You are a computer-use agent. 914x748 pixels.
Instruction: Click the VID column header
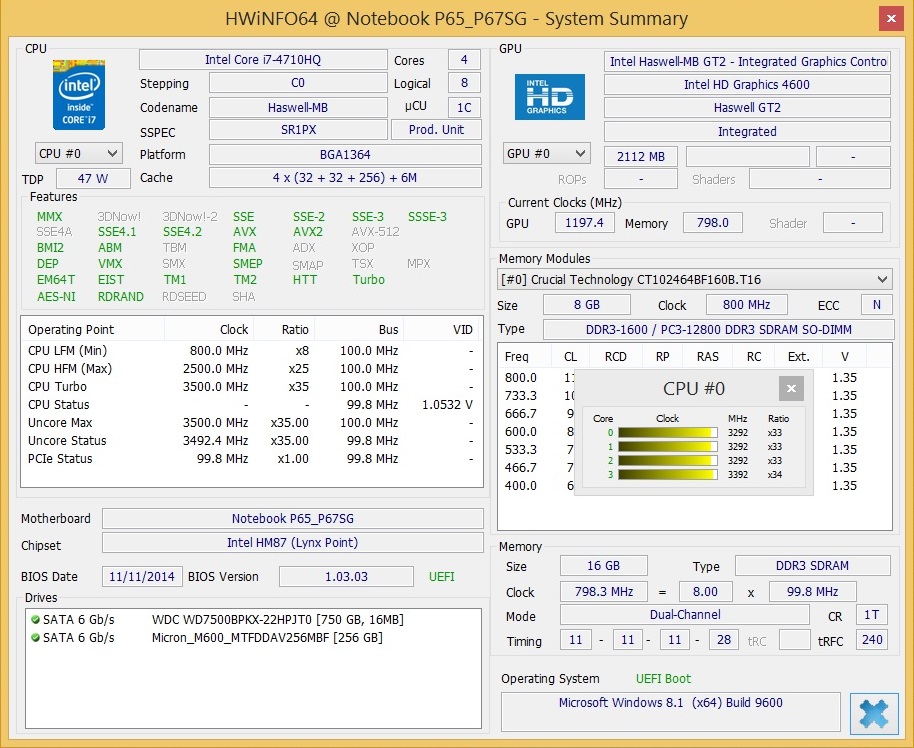[x=442, y=329]
